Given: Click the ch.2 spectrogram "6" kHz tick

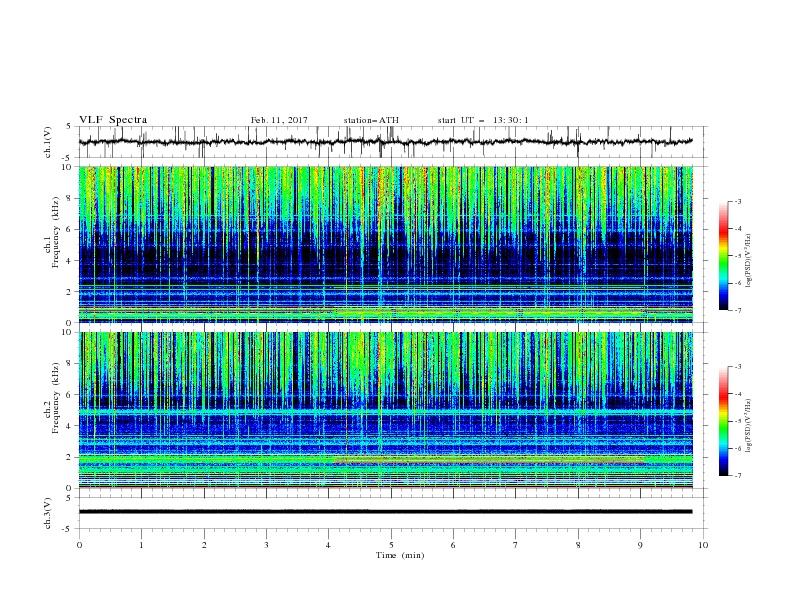Looking at the screenshot, I should point(69,395).
